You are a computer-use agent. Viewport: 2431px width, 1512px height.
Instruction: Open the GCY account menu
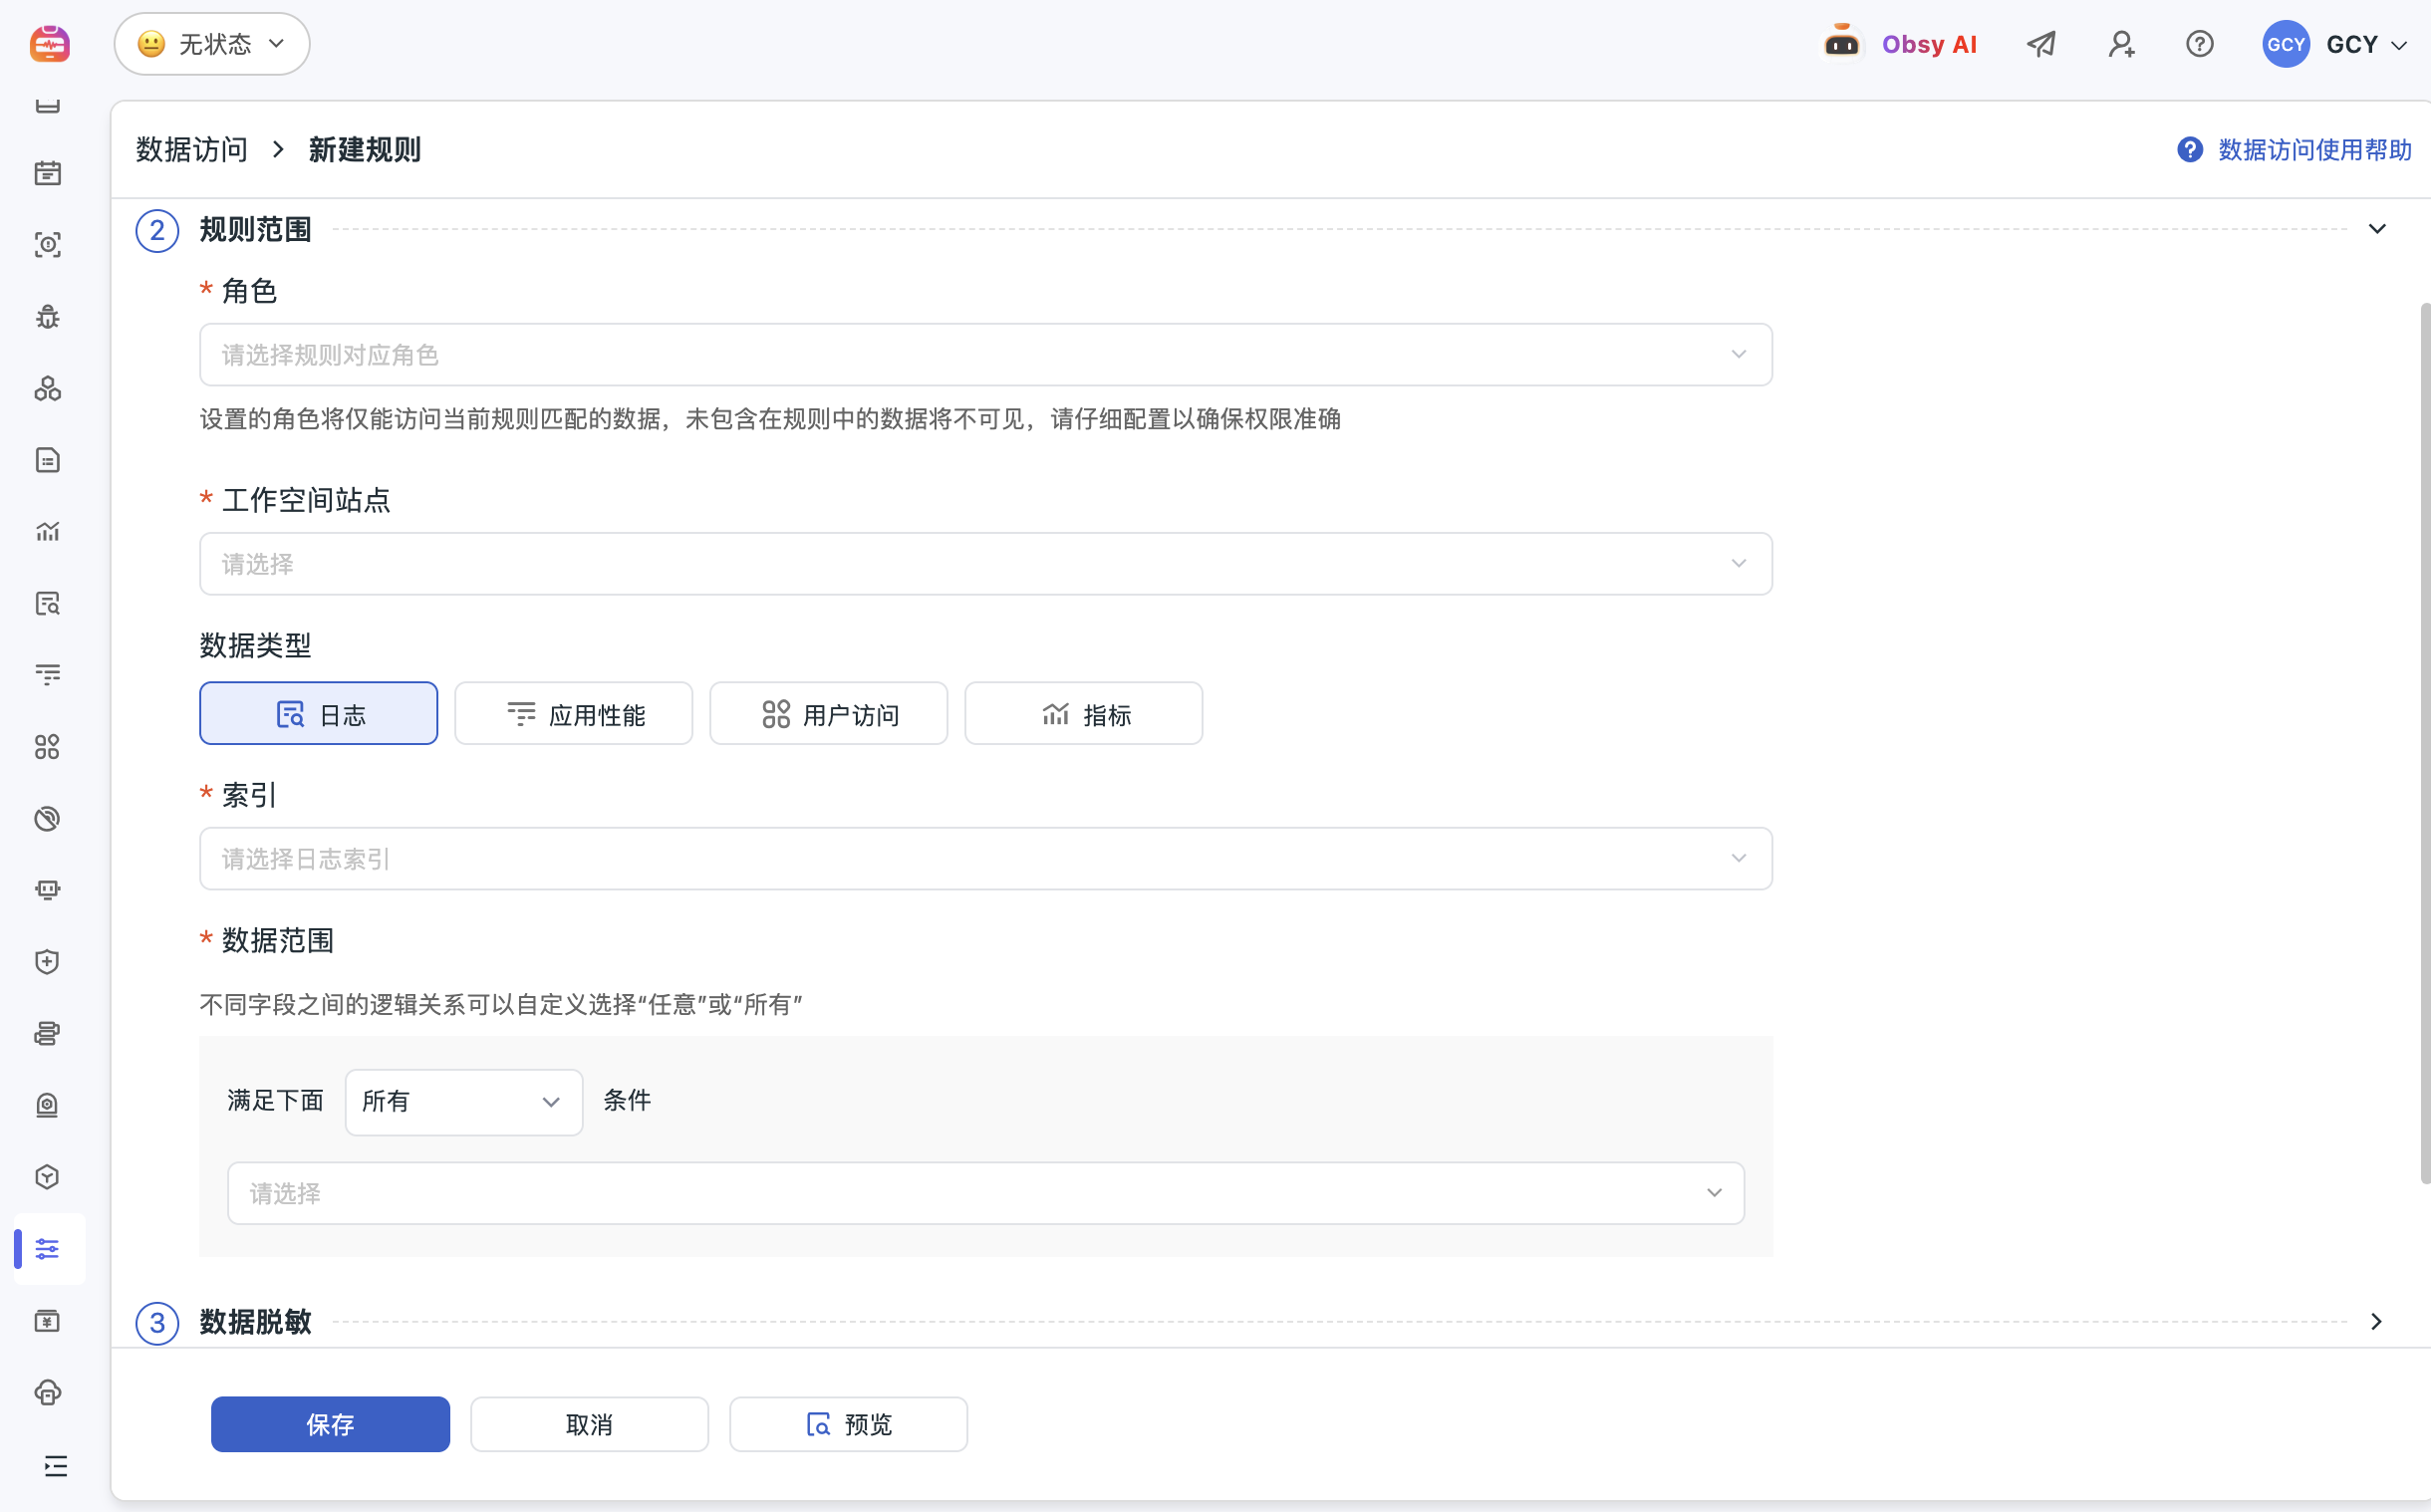[x=2335, y=44]
